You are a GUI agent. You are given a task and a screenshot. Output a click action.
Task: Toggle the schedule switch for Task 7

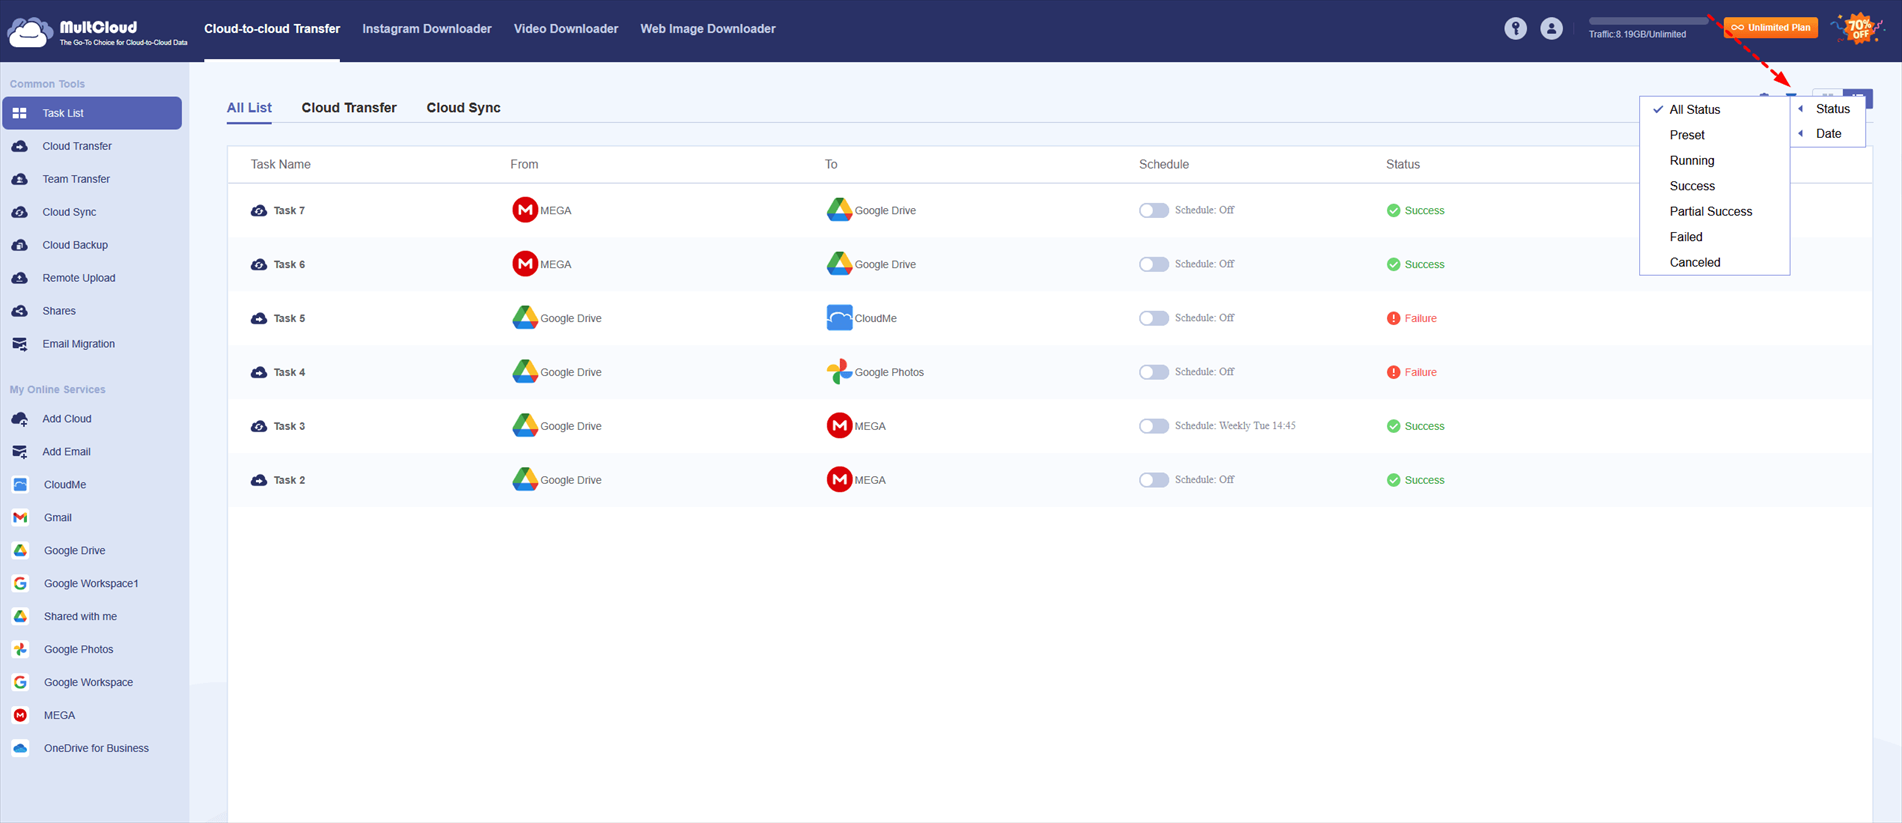(x=1153, y=210)
